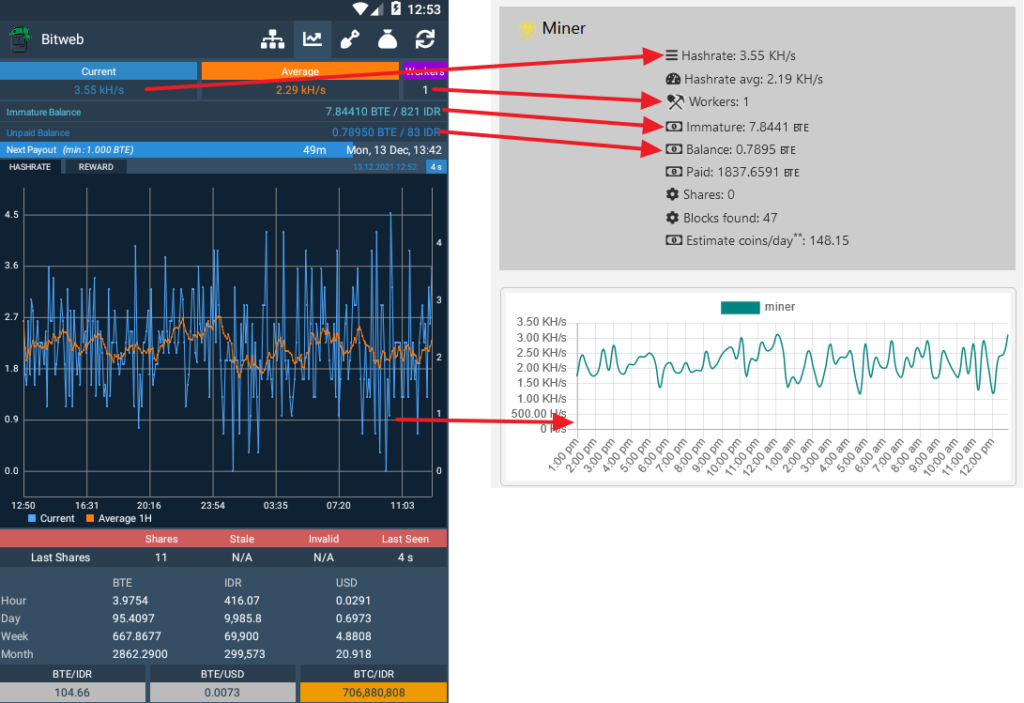Open the pool network hierarchy icon

272,39
